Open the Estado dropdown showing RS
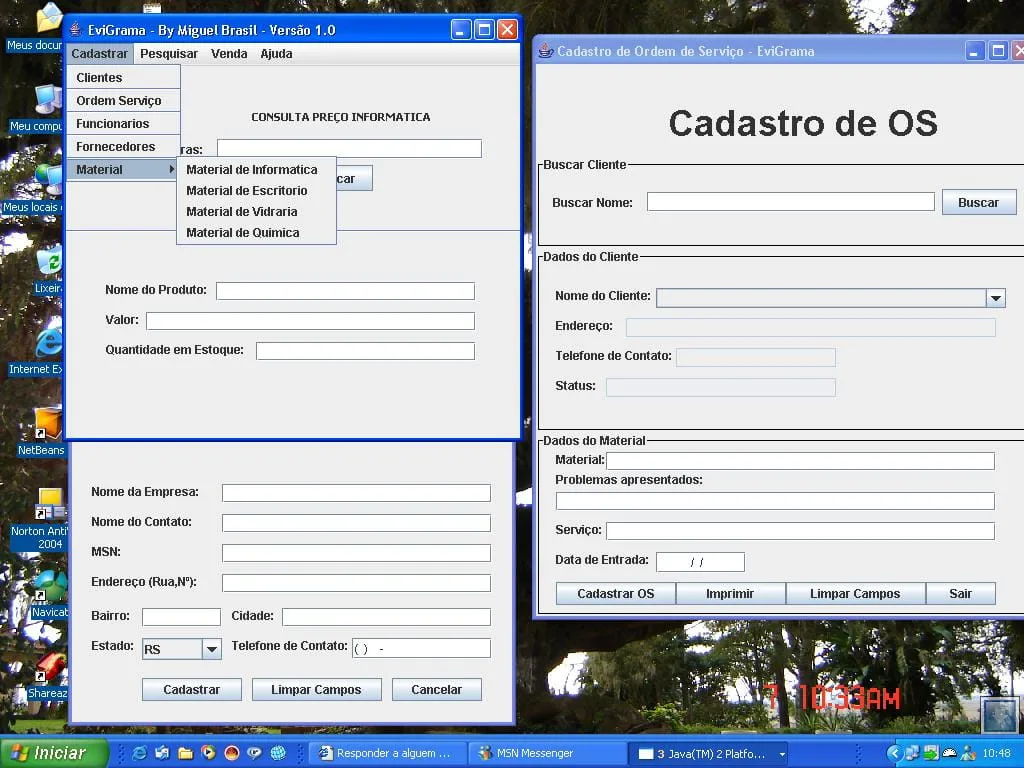The height and width of the screenshot is (768, 1024). (211, 649)
